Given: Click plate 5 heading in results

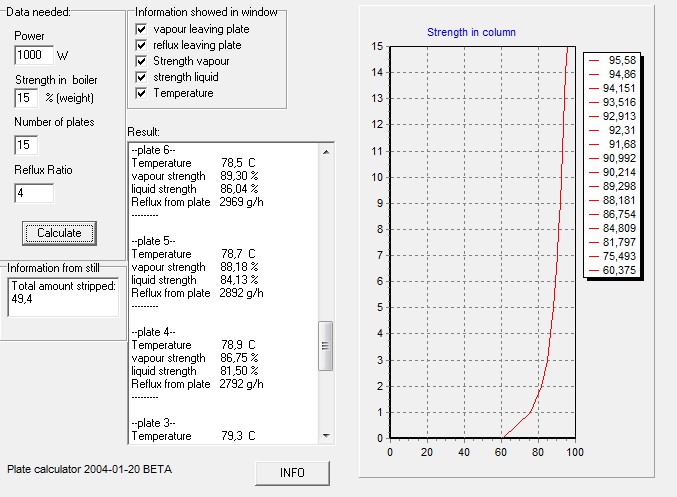Looking at the screenshot, I should (154, 241).
